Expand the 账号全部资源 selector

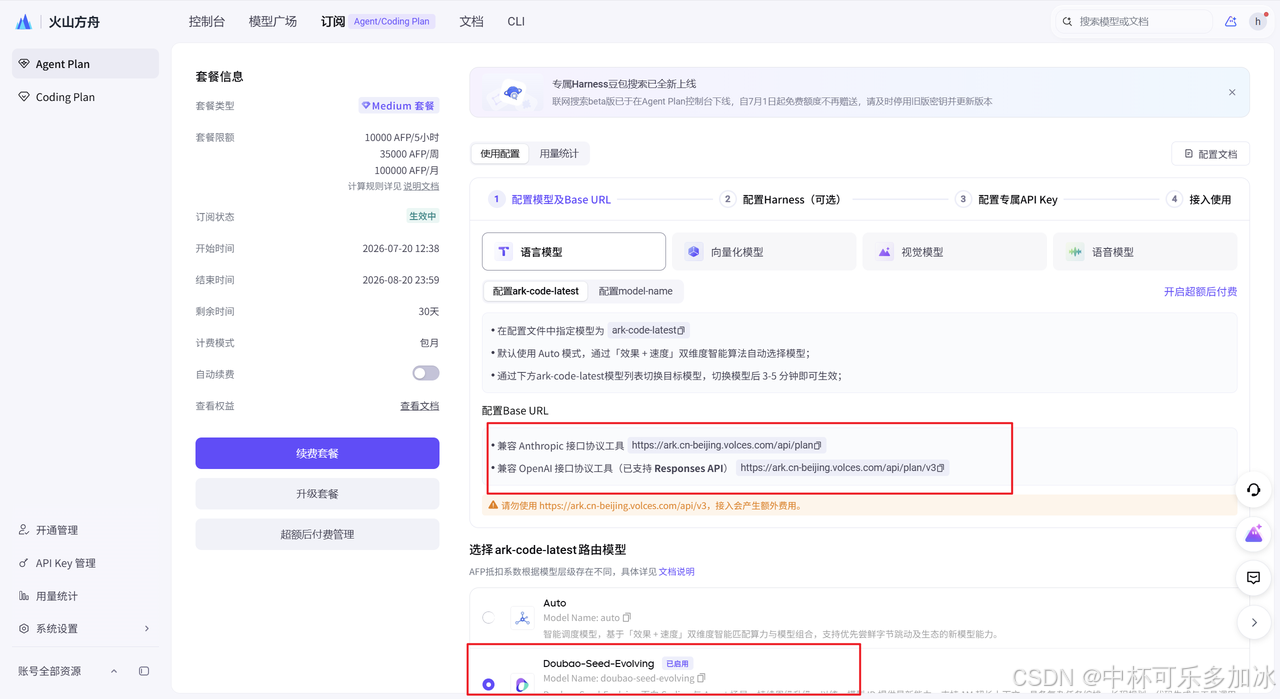pyautogui.click(x=114, y=671)
